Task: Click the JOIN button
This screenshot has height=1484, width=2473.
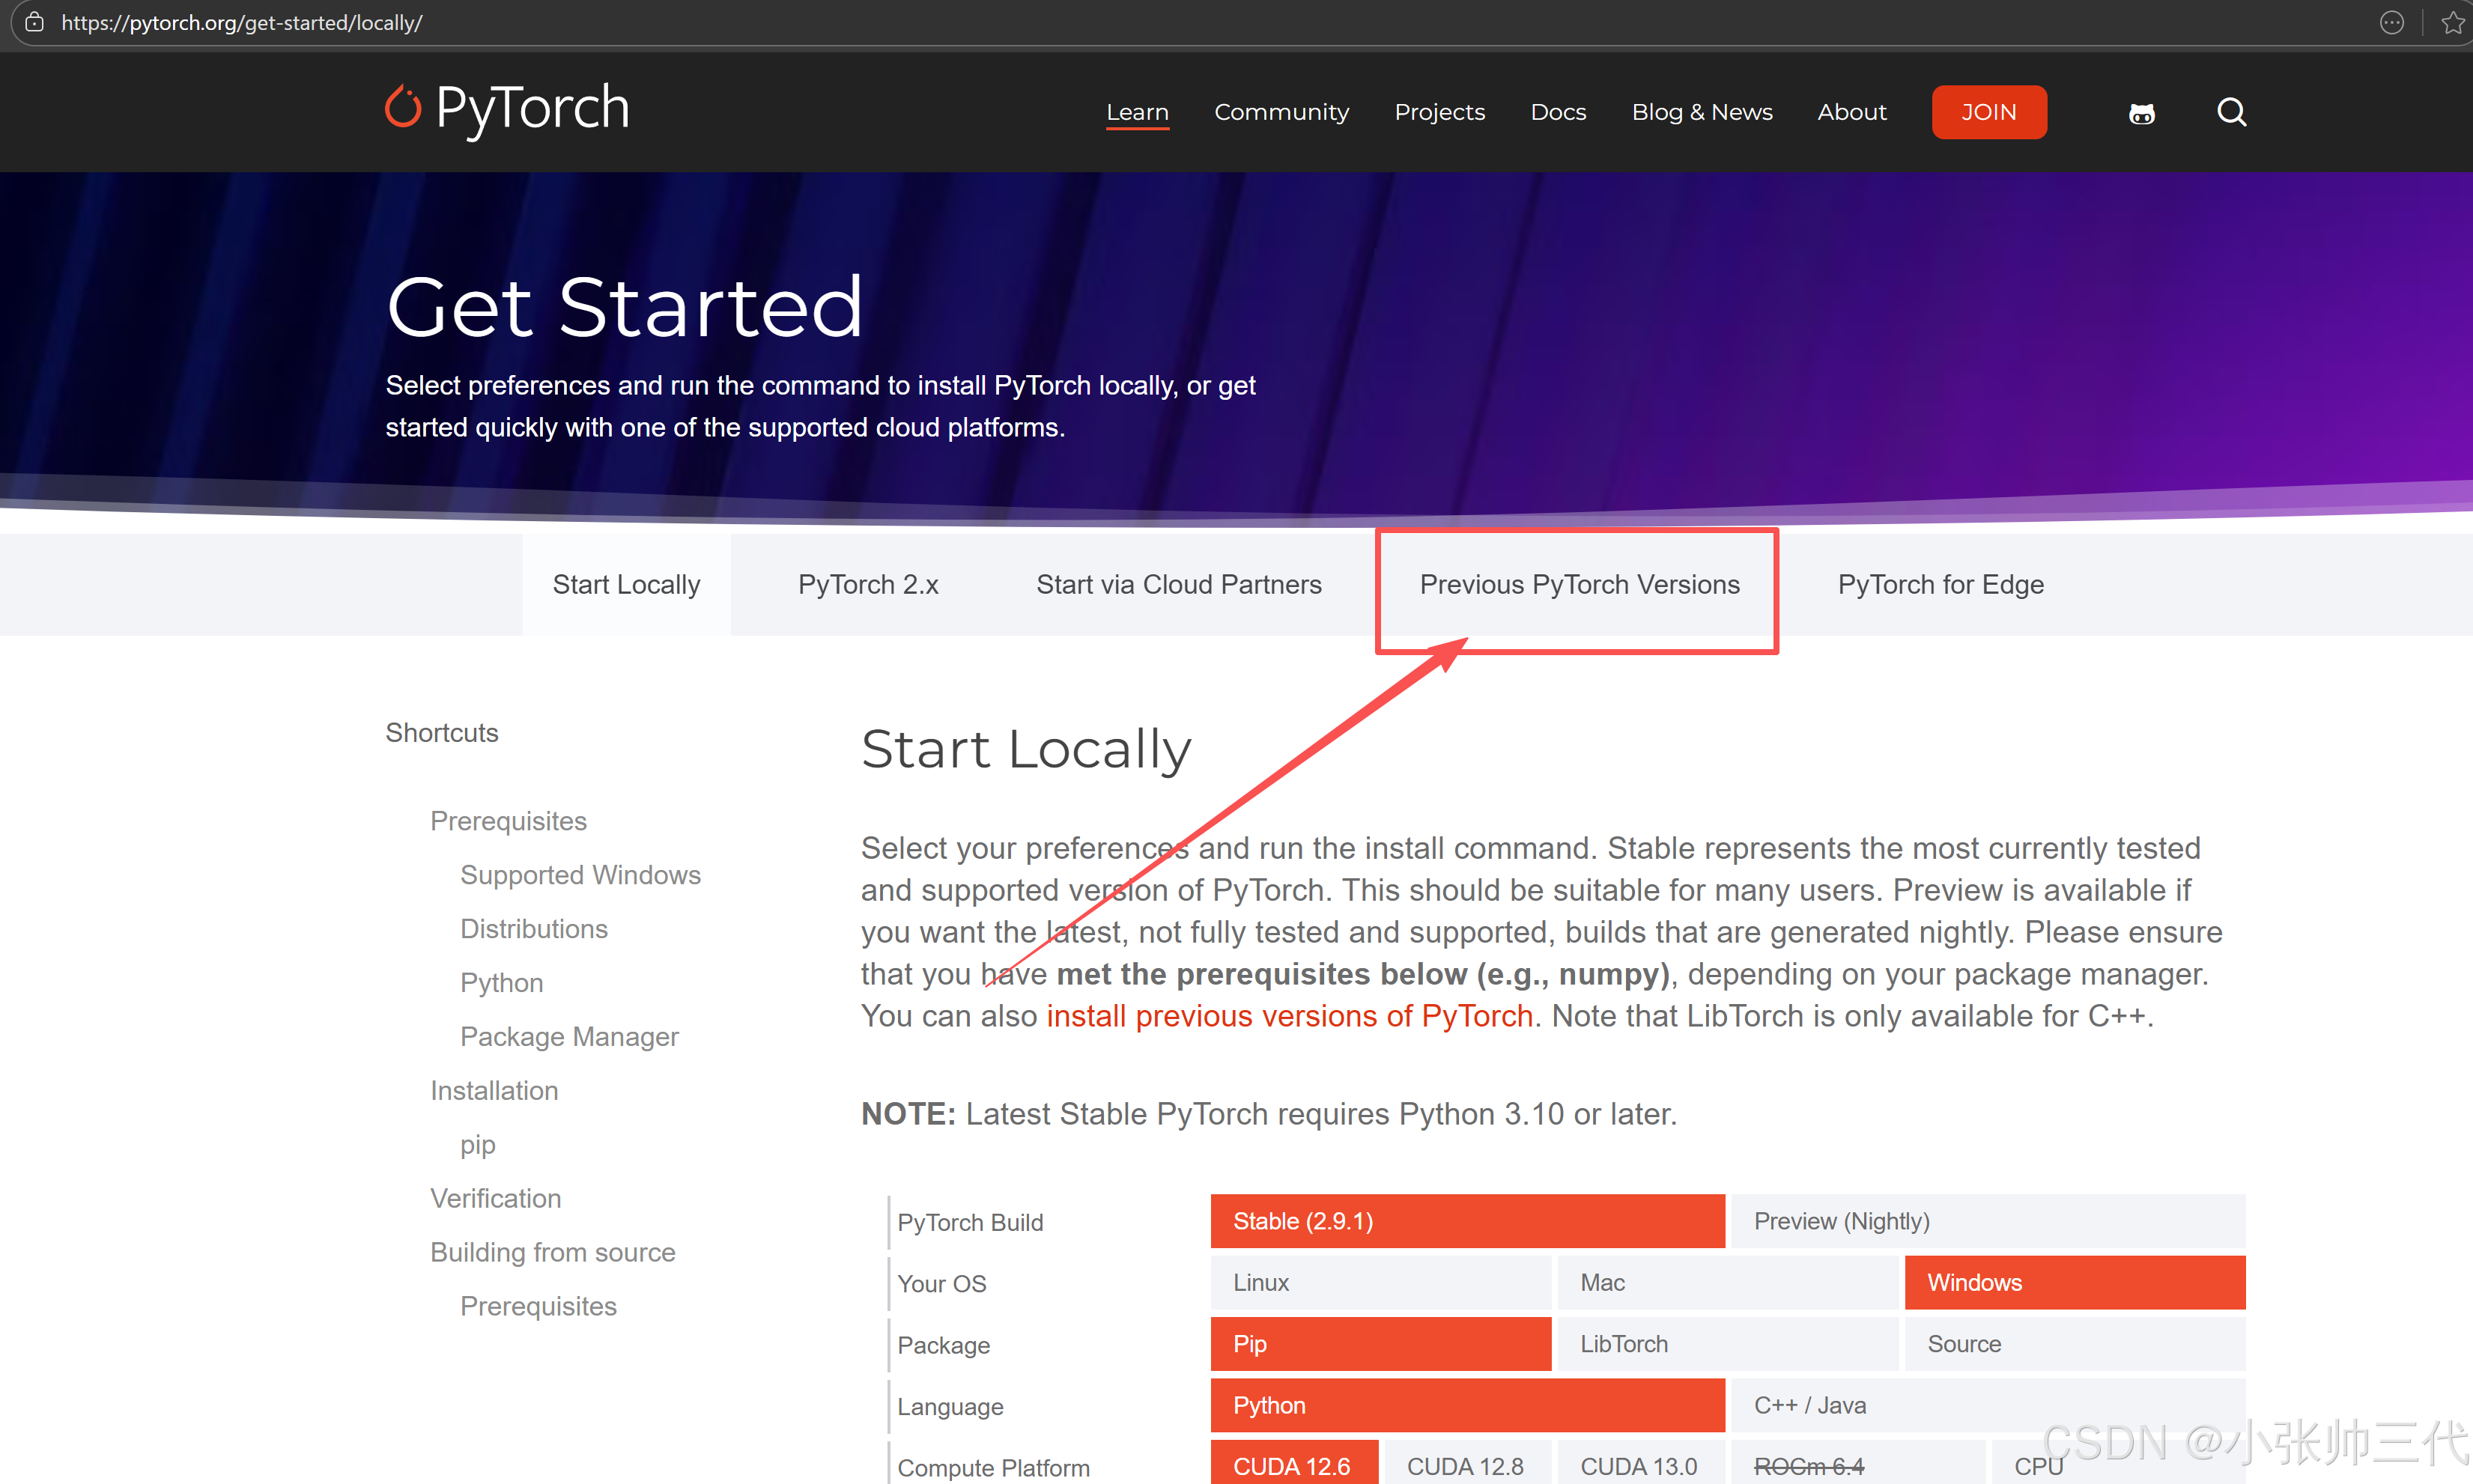Action: pos(1989,112)
